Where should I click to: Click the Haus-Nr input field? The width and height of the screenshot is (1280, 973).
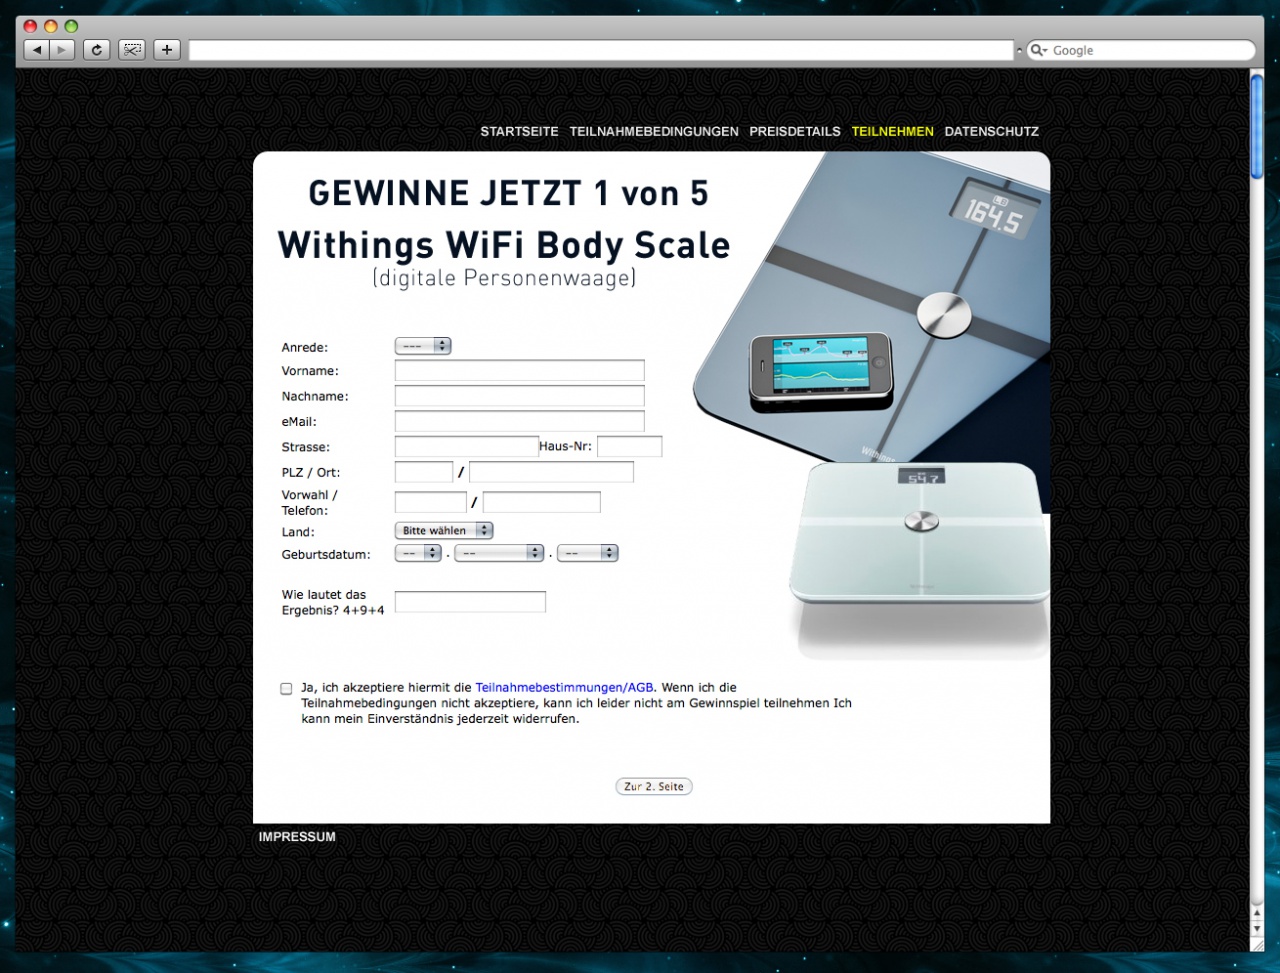click(x=629, y=447)
